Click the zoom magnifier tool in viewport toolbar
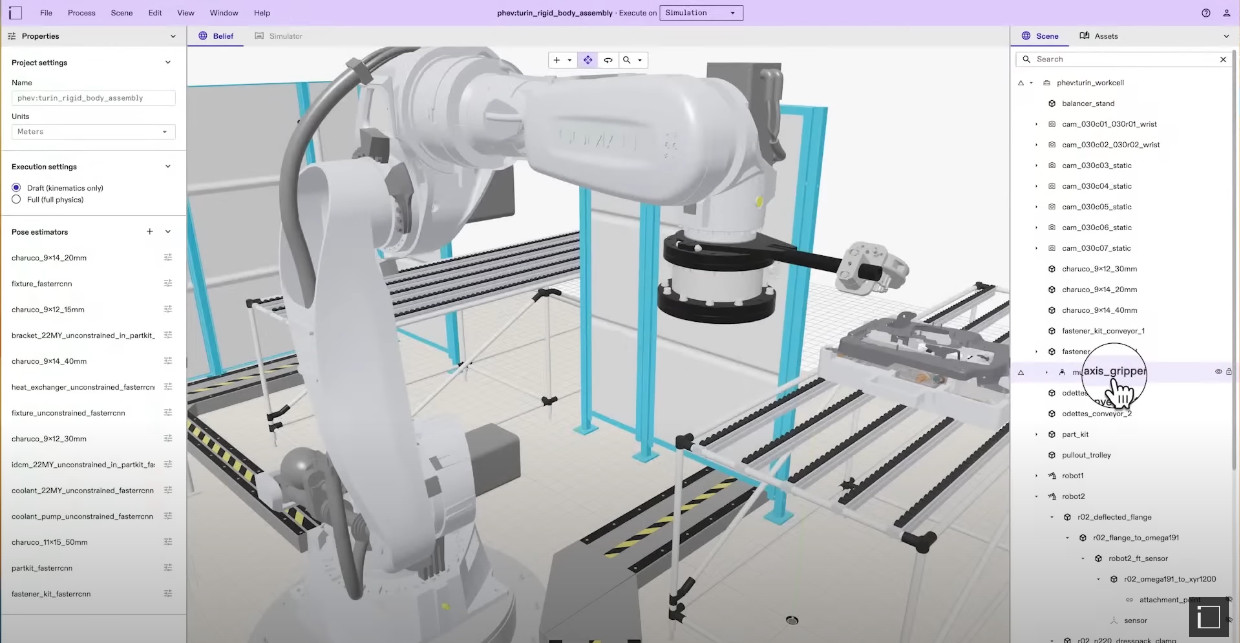Screen dimensions: 1240x643 pyautogui.click(x=625, y=59)
